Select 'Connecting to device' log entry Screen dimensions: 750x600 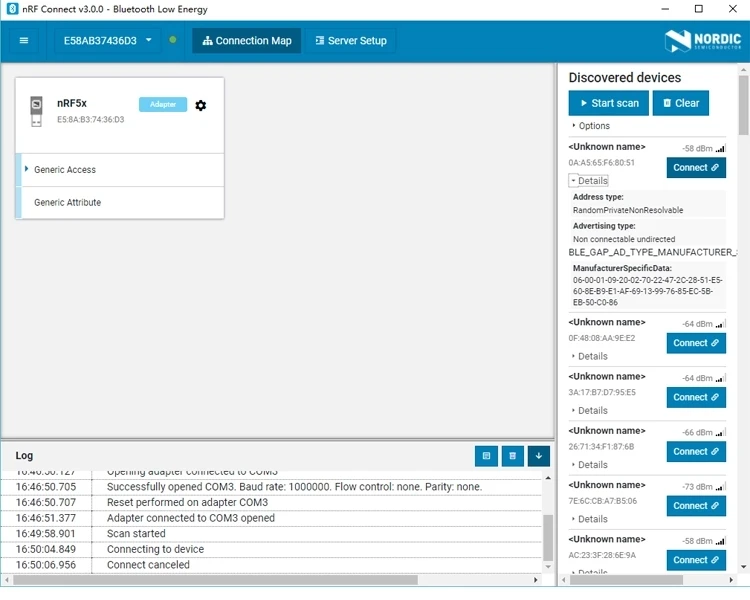(272, 549)
